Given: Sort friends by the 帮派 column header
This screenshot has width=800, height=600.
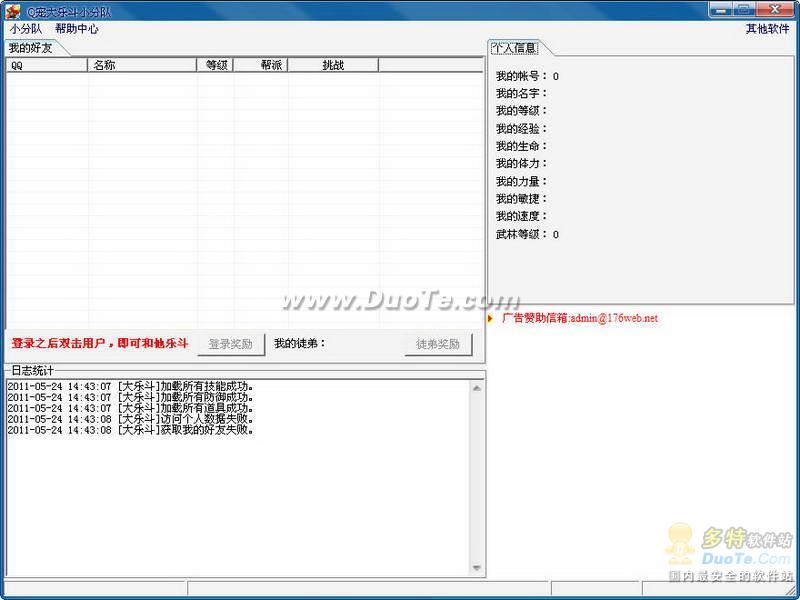Looking at the screenshot, I should pyautogui.click(x=261, y=65).
